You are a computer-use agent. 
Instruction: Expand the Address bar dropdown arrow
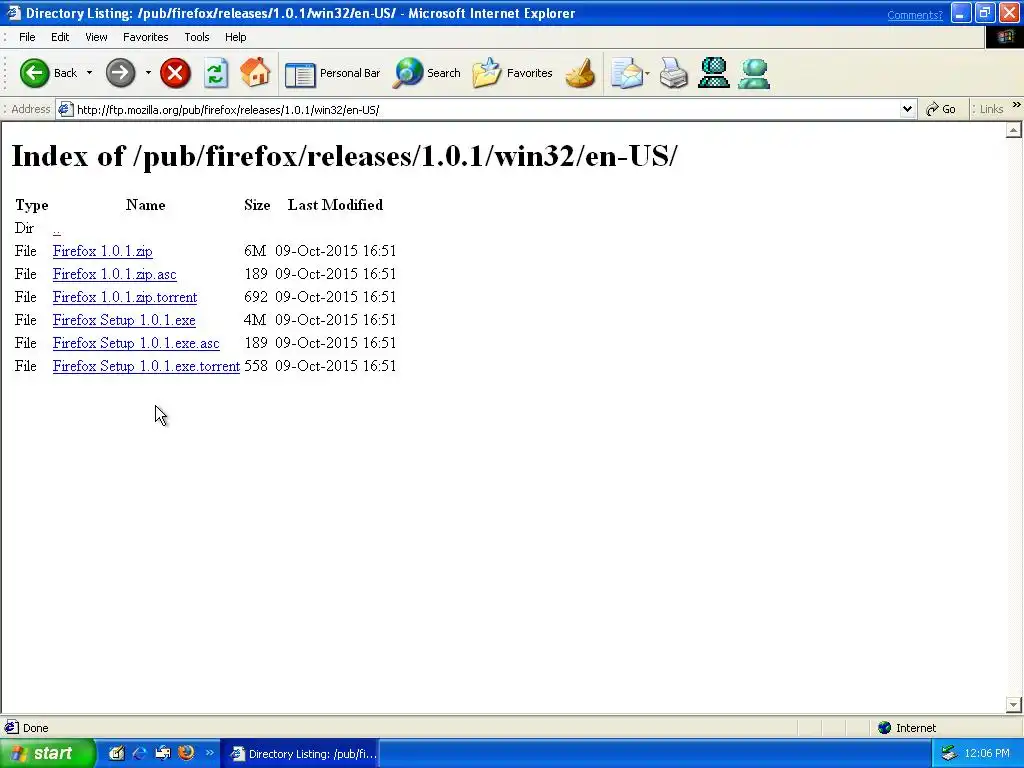[906, 110]
